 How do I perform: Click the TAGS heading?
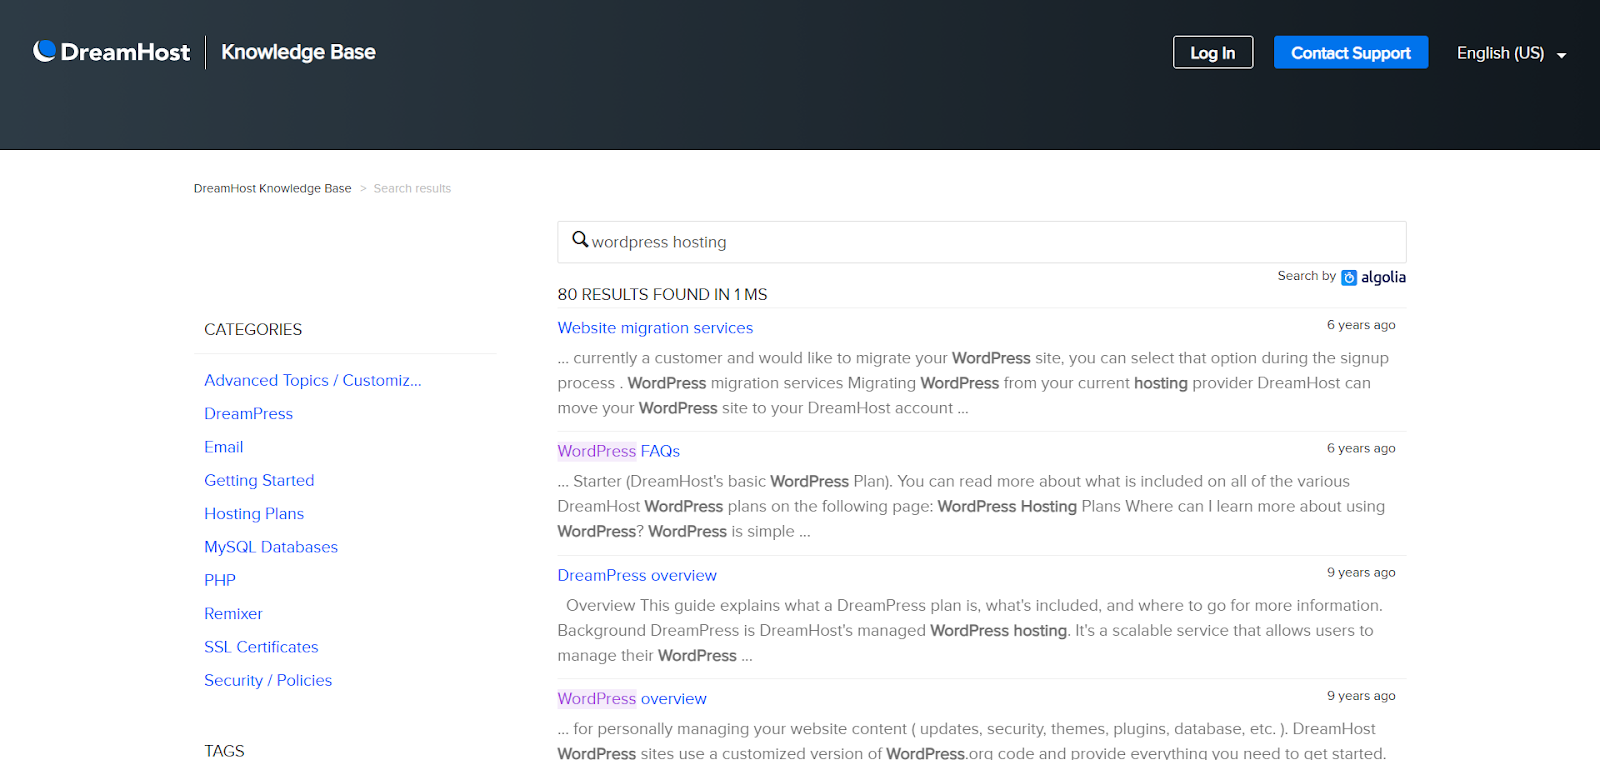click(224, 750)
